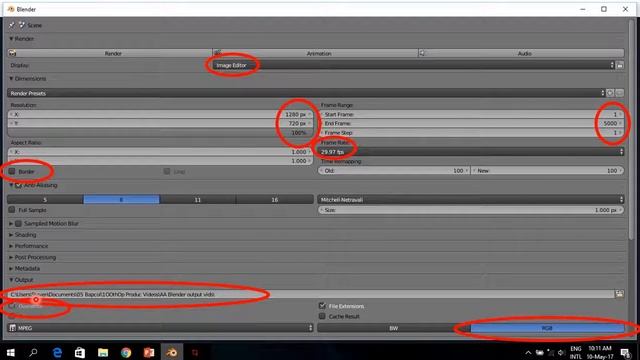Open Mitchell-Netravali filter dropdown

coord(471,200)
